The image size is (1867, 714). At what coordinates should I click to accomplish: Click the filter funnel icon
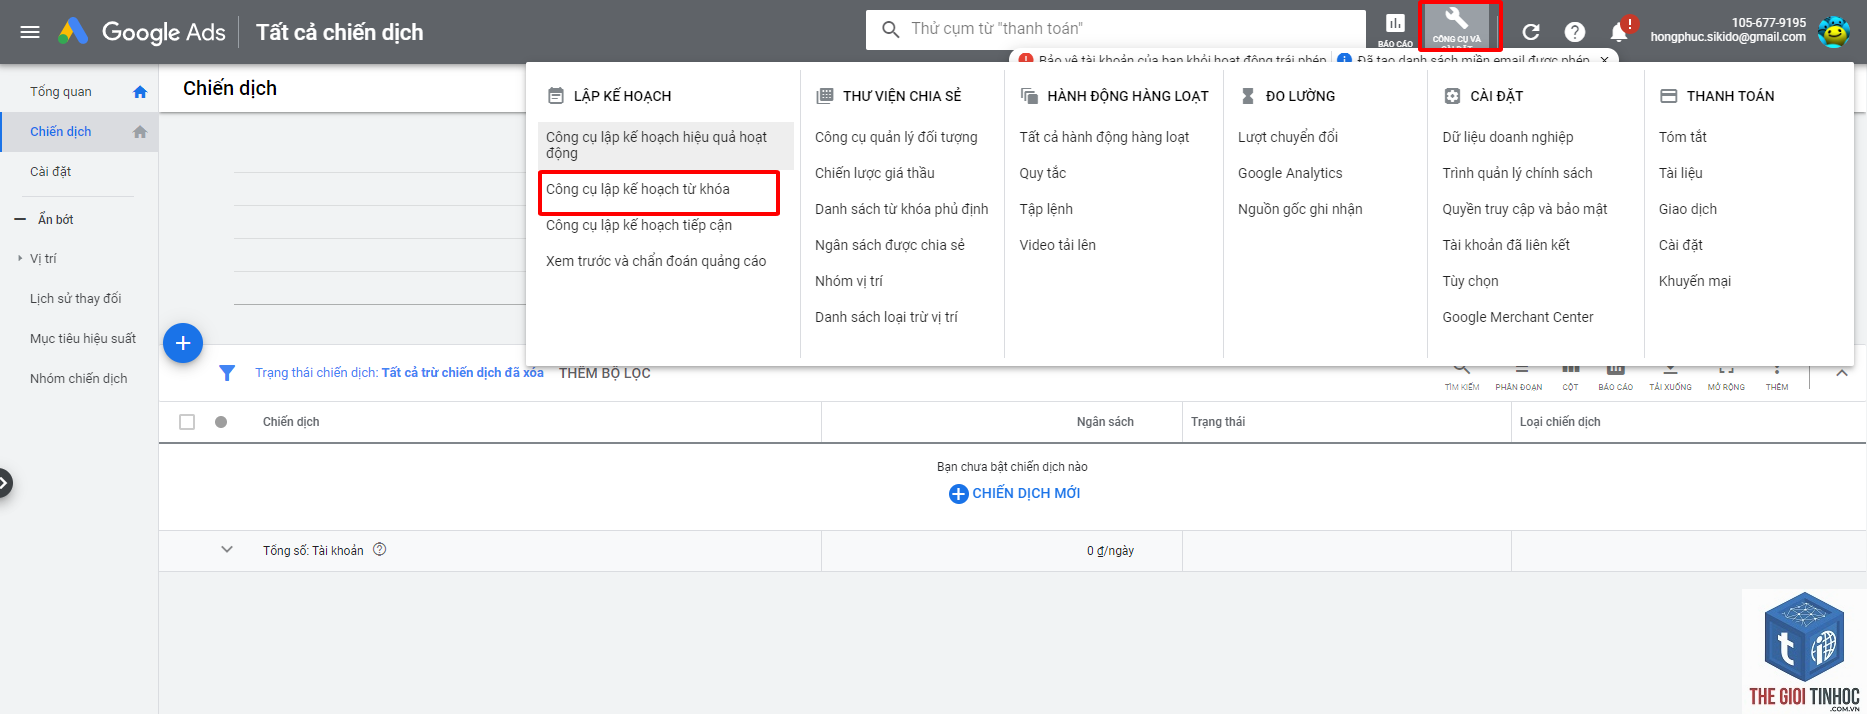[x=227, y=373]
